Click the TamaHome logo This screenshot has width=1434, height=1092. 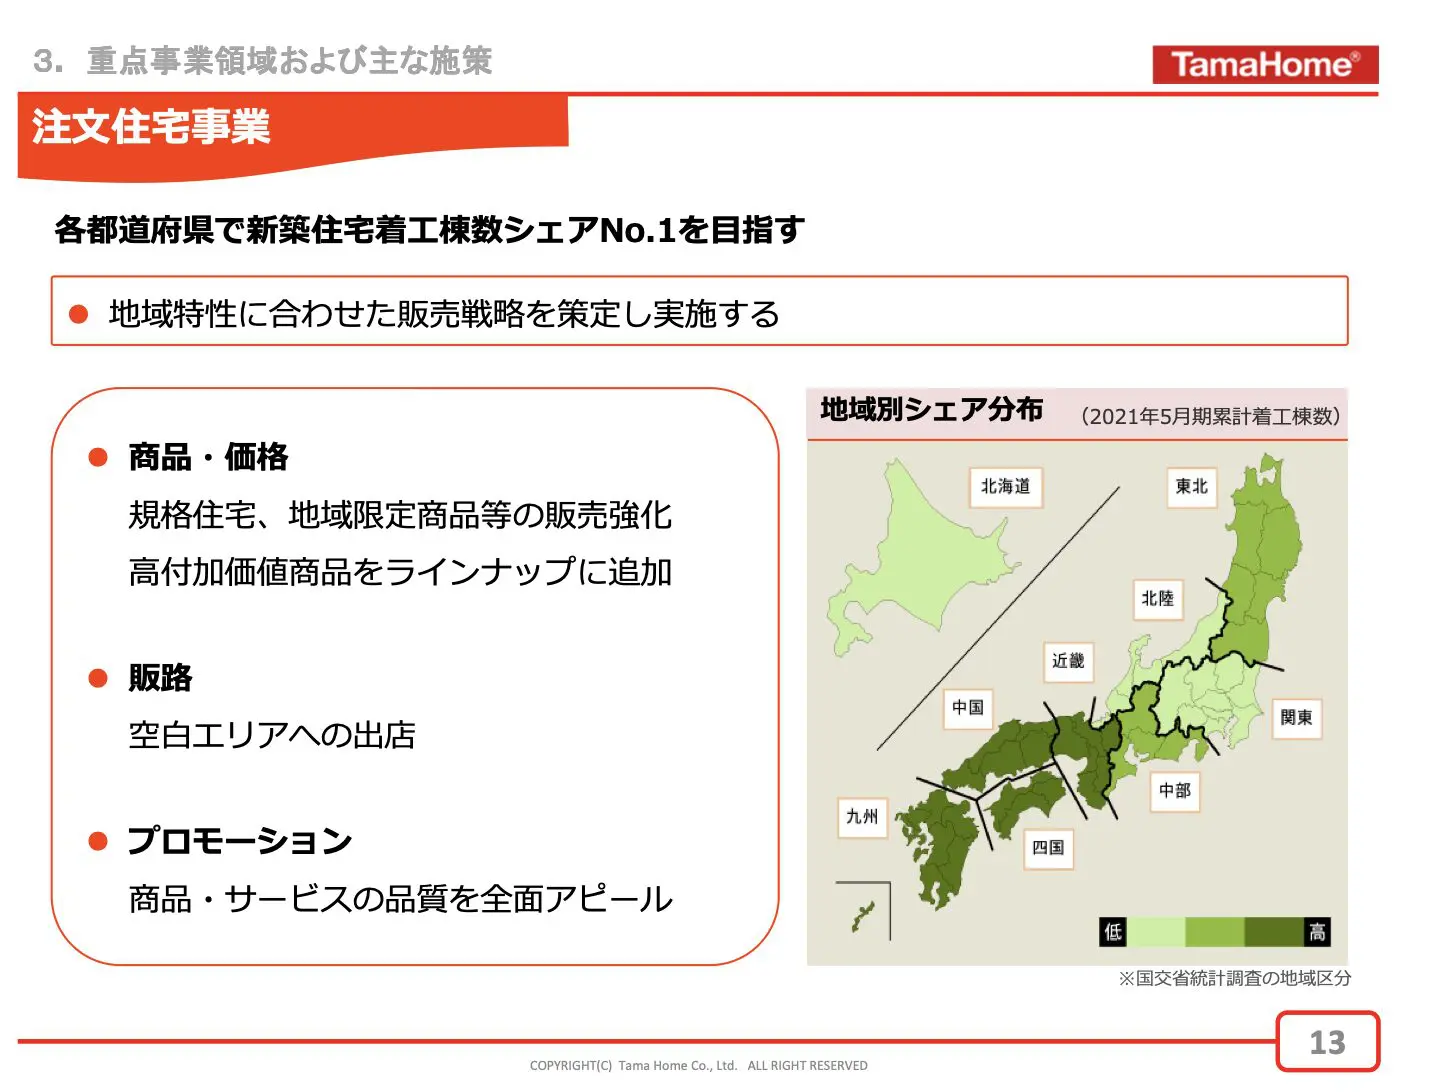click(1264, 65)
